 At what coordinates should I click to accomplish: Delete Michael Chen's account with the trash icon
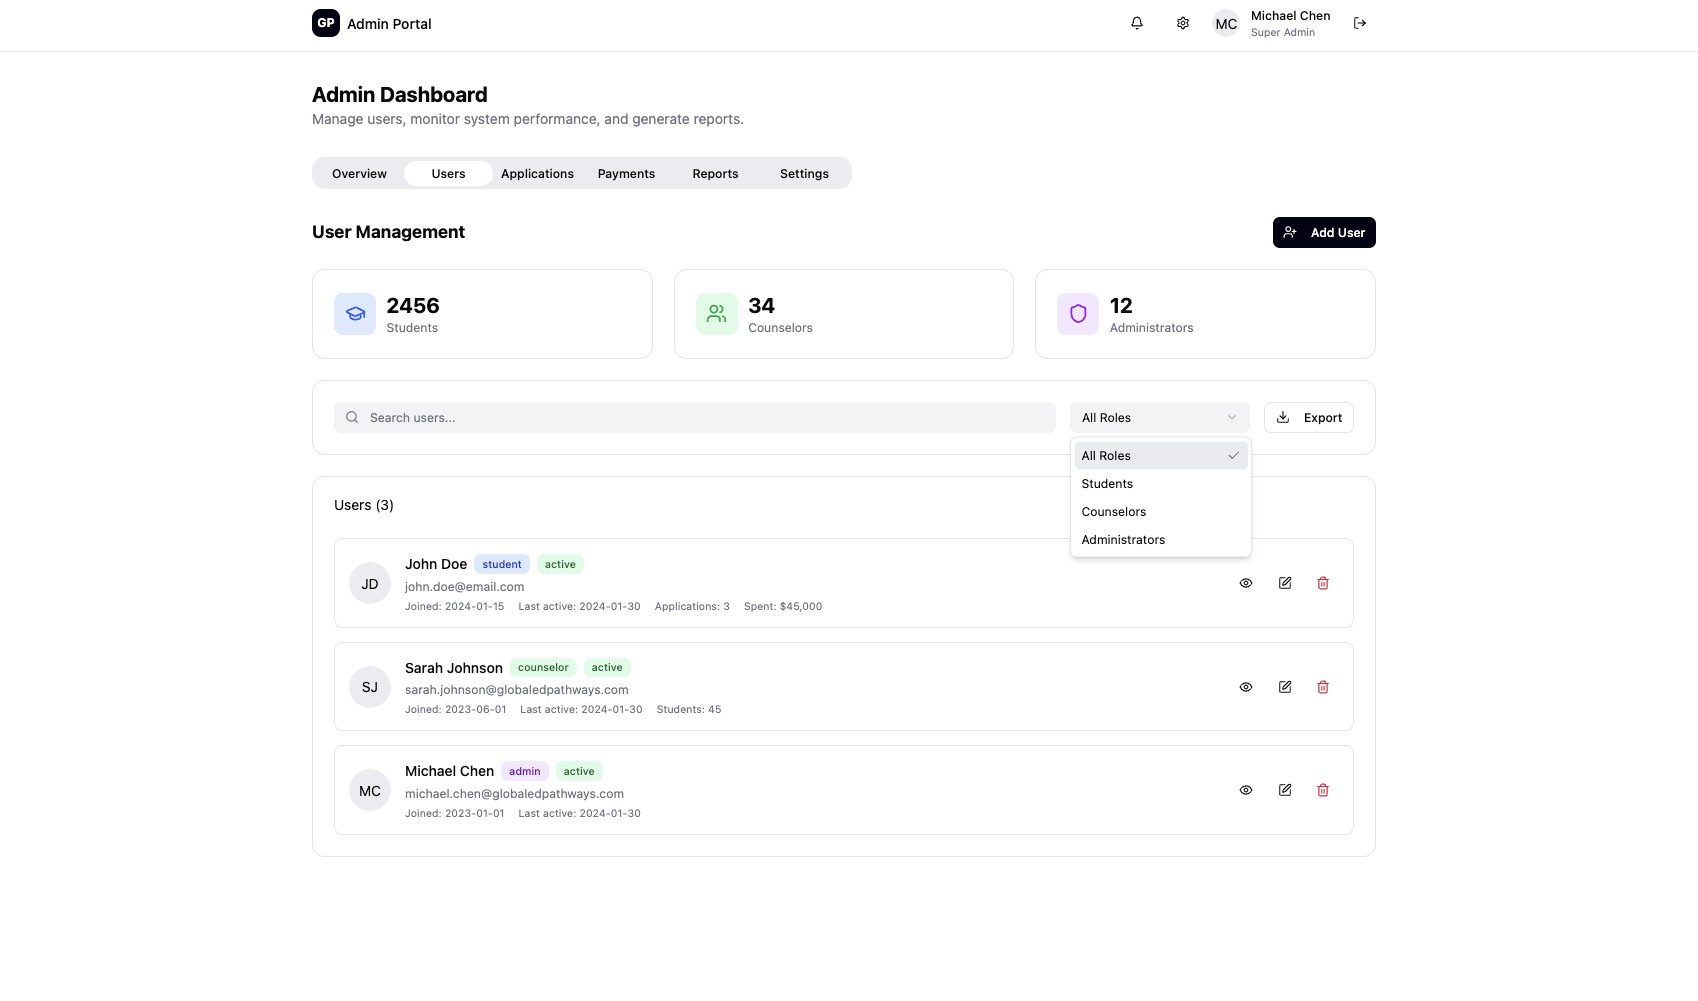click(x=1323, y=790)
